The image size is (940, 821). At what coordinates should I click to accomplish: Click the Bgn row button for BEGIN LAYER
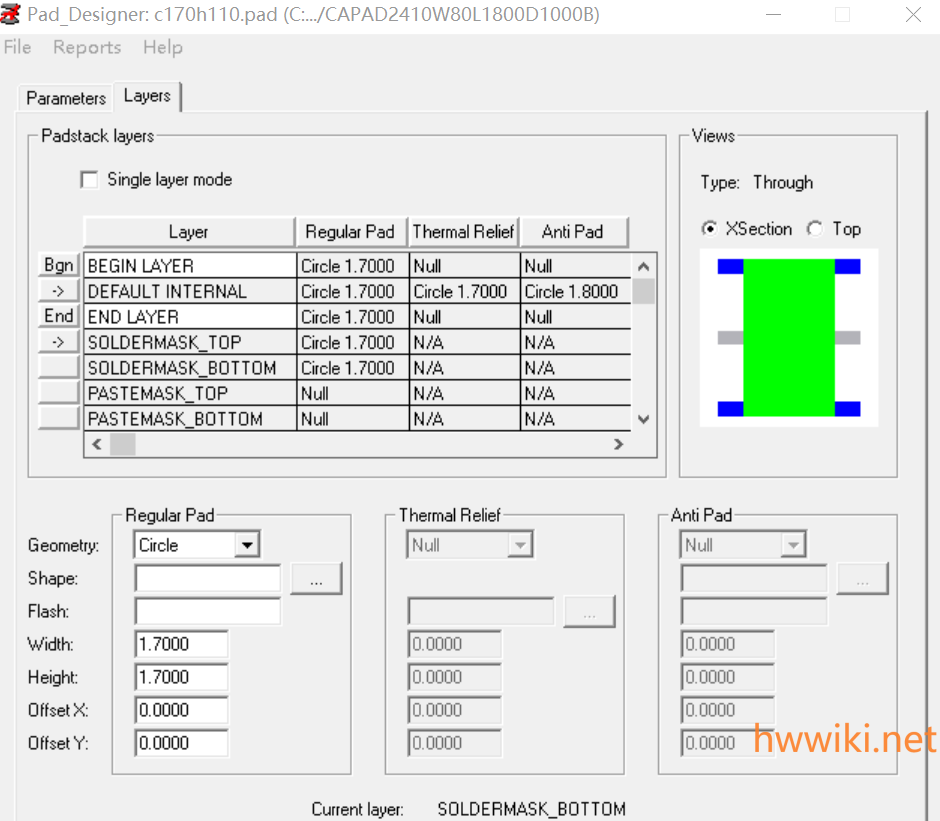59,265
